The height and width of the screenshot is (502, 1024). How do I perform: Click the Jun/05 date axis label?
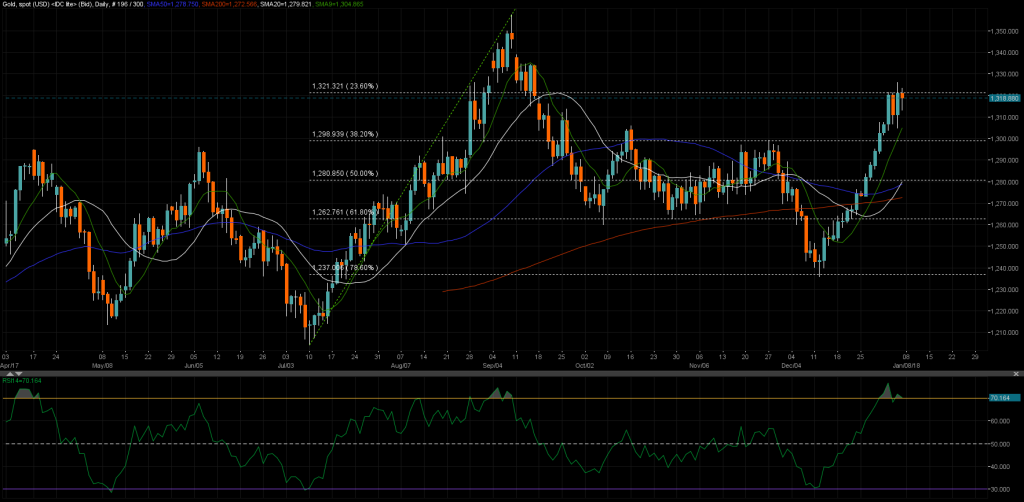(193, 366)
